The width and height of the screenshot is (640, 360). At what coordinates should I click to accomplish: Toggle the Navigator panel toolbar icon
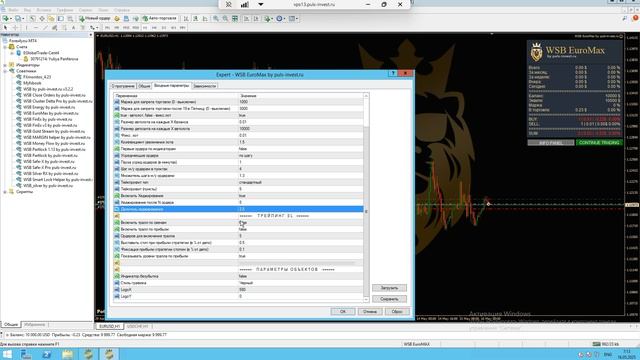[51, 18]
